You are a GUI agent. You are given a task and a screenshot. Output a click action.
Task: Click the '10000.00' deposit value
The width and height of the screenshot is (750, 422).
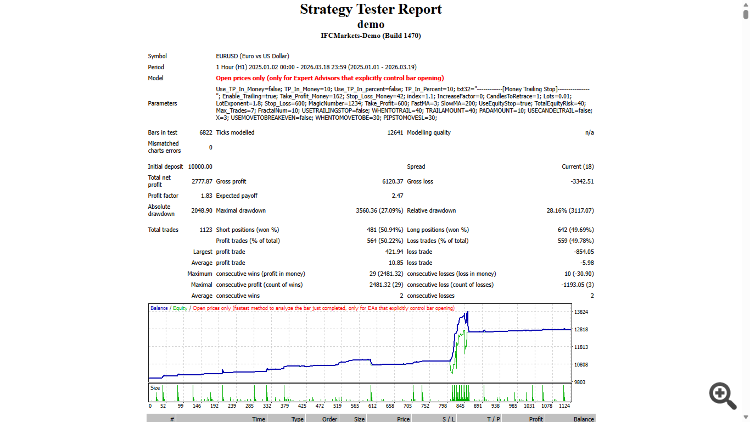[200, 167]
